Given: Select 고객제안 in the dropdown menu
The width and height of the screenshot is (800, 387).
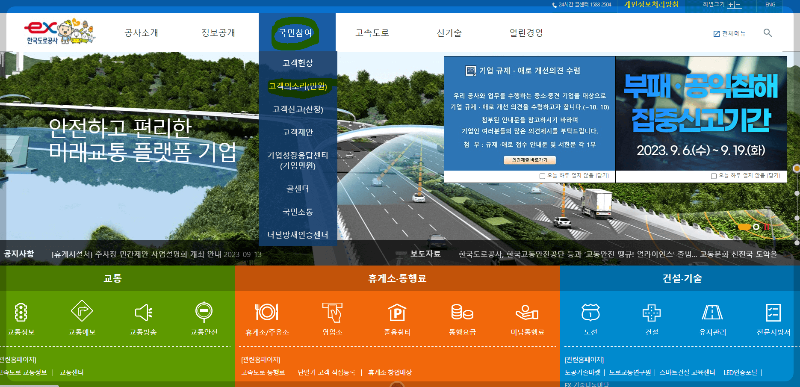Looking at the screenshot, I should point(297,132).
